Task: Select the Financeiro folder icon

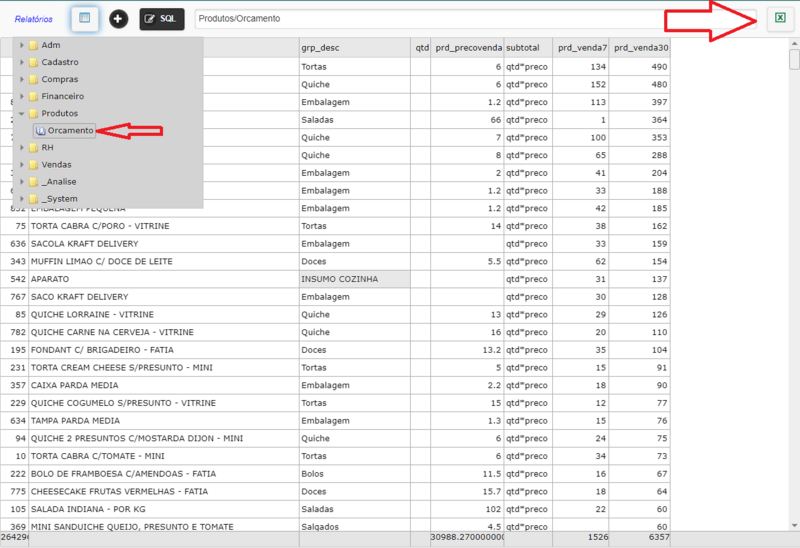Action: [x=34, y=96]
